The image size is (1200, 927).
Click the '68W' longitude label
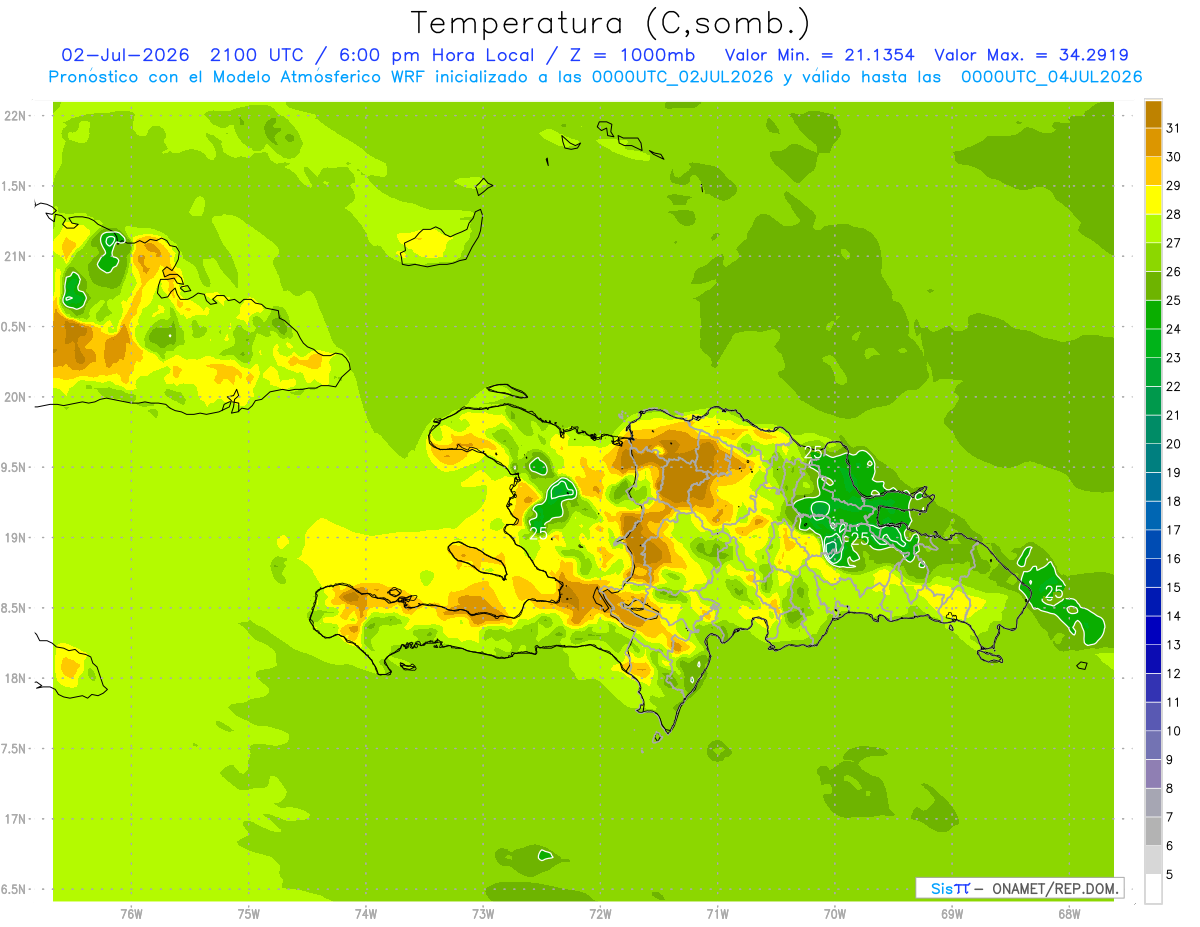coord(1069,914)
